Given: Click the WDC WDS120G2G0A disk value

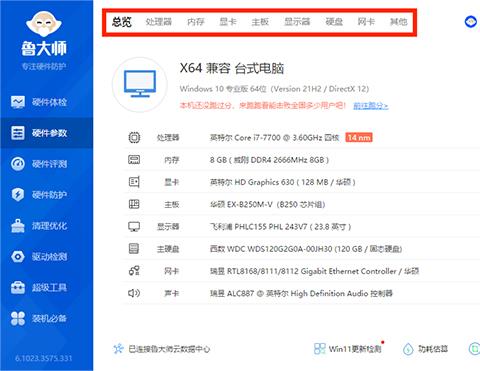Looking at the screenshot, I should click(306, 249).
